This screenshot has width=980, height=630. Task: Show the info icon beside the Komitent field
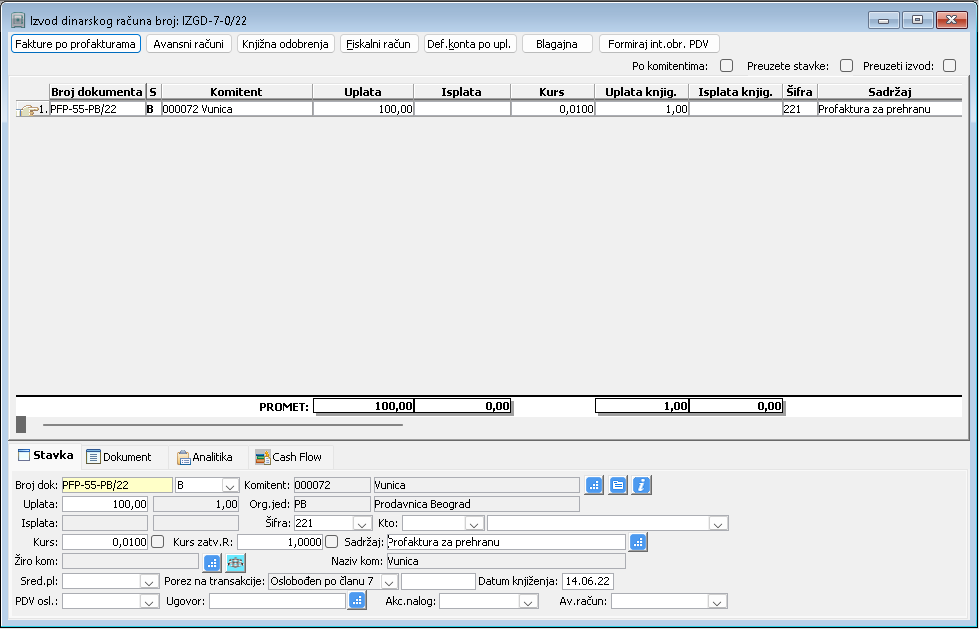(x=641, y=485)
